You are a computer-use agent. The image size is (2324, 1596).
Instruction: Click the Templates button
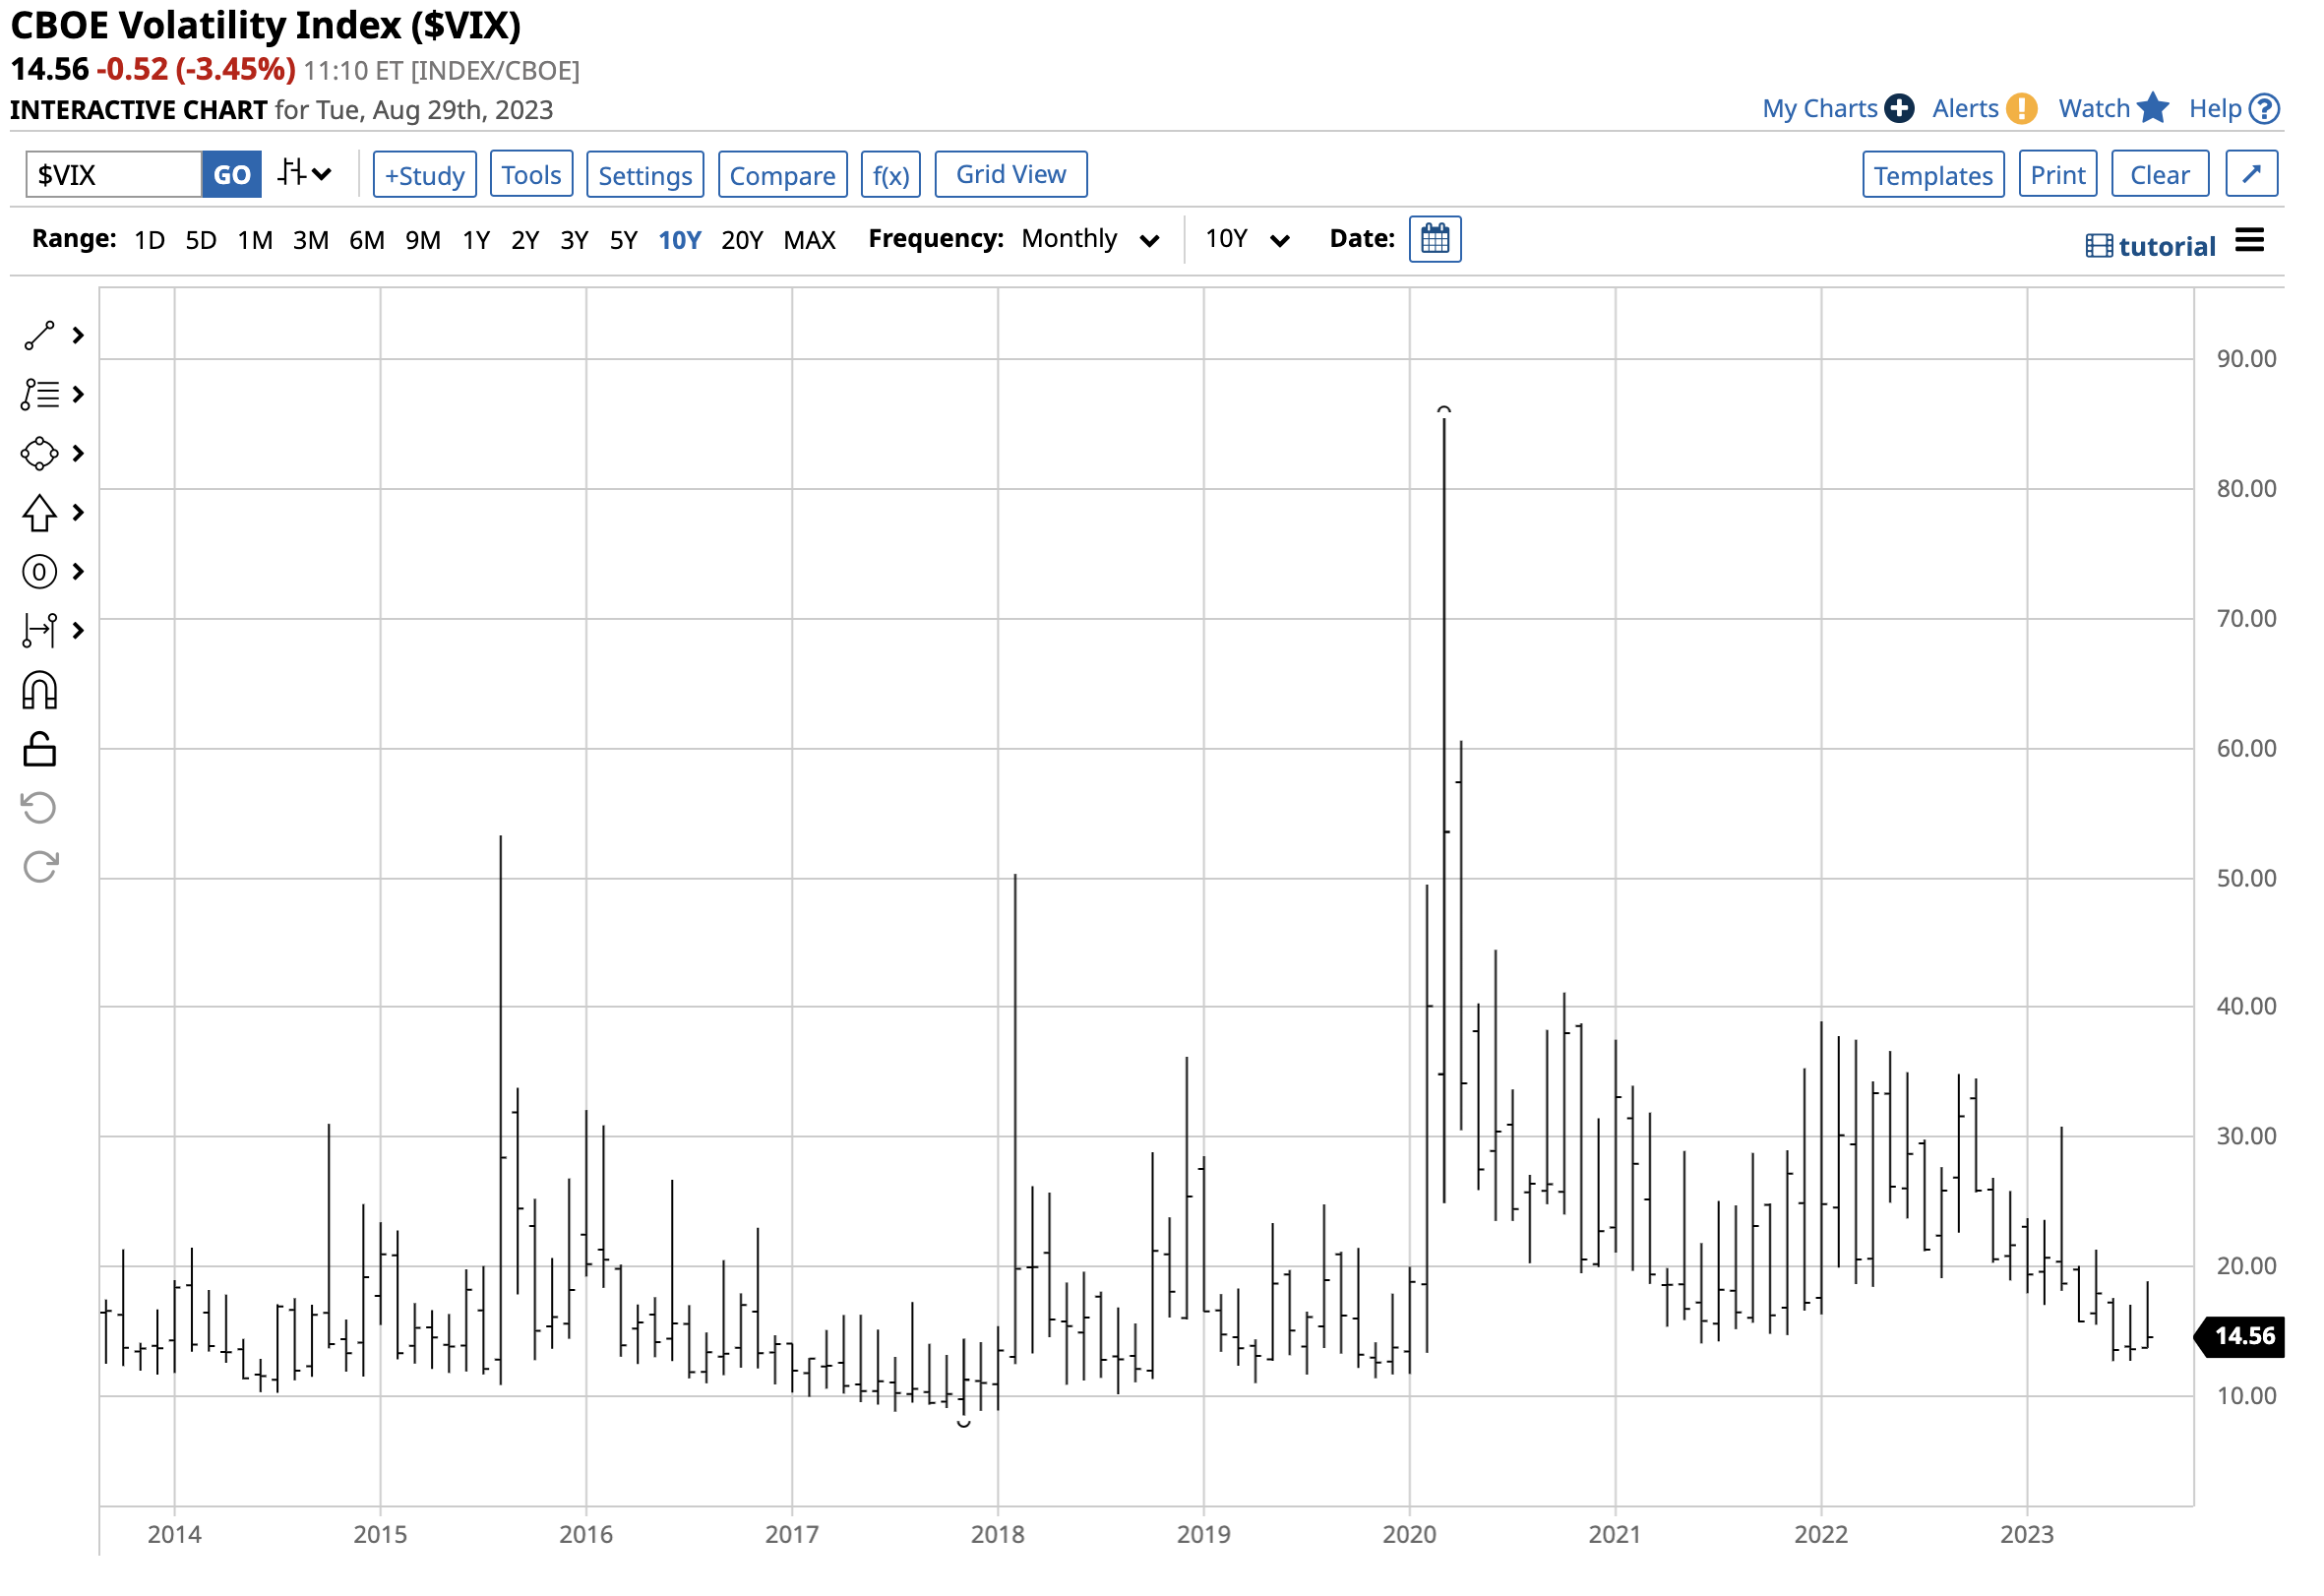point(1934,176)
